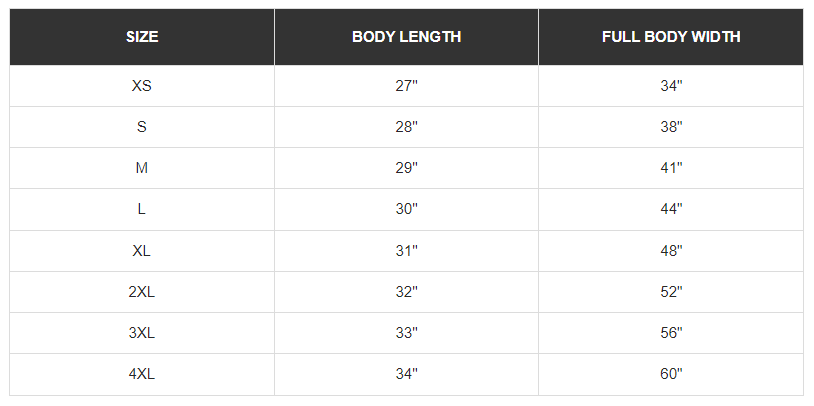Click the 56" full body width value
This screenshot has width=814, height=406.
(671, 333)
